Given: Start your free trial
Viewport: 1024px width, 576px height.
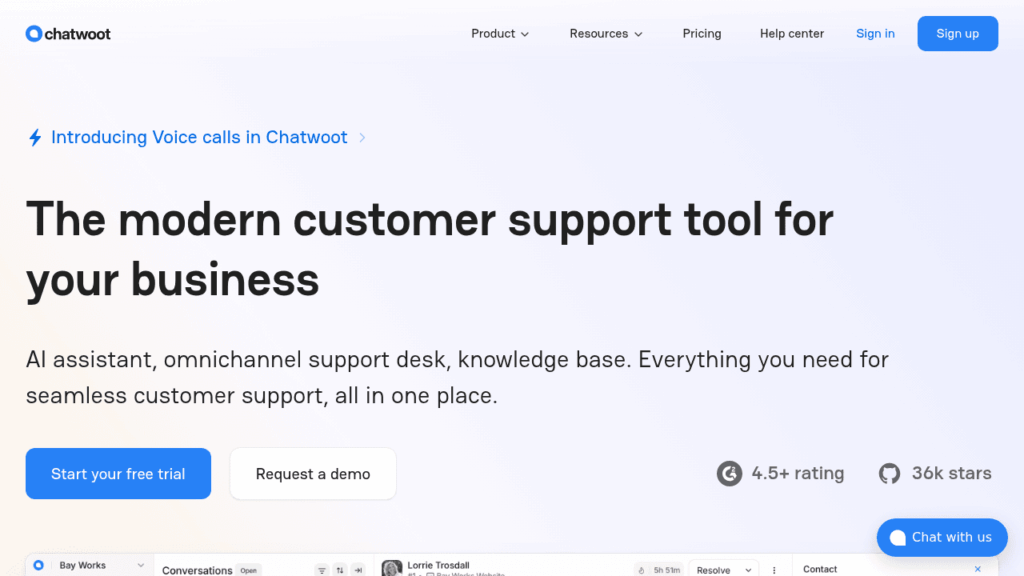Looking at the screenshot, I should [x=118, y=473].
